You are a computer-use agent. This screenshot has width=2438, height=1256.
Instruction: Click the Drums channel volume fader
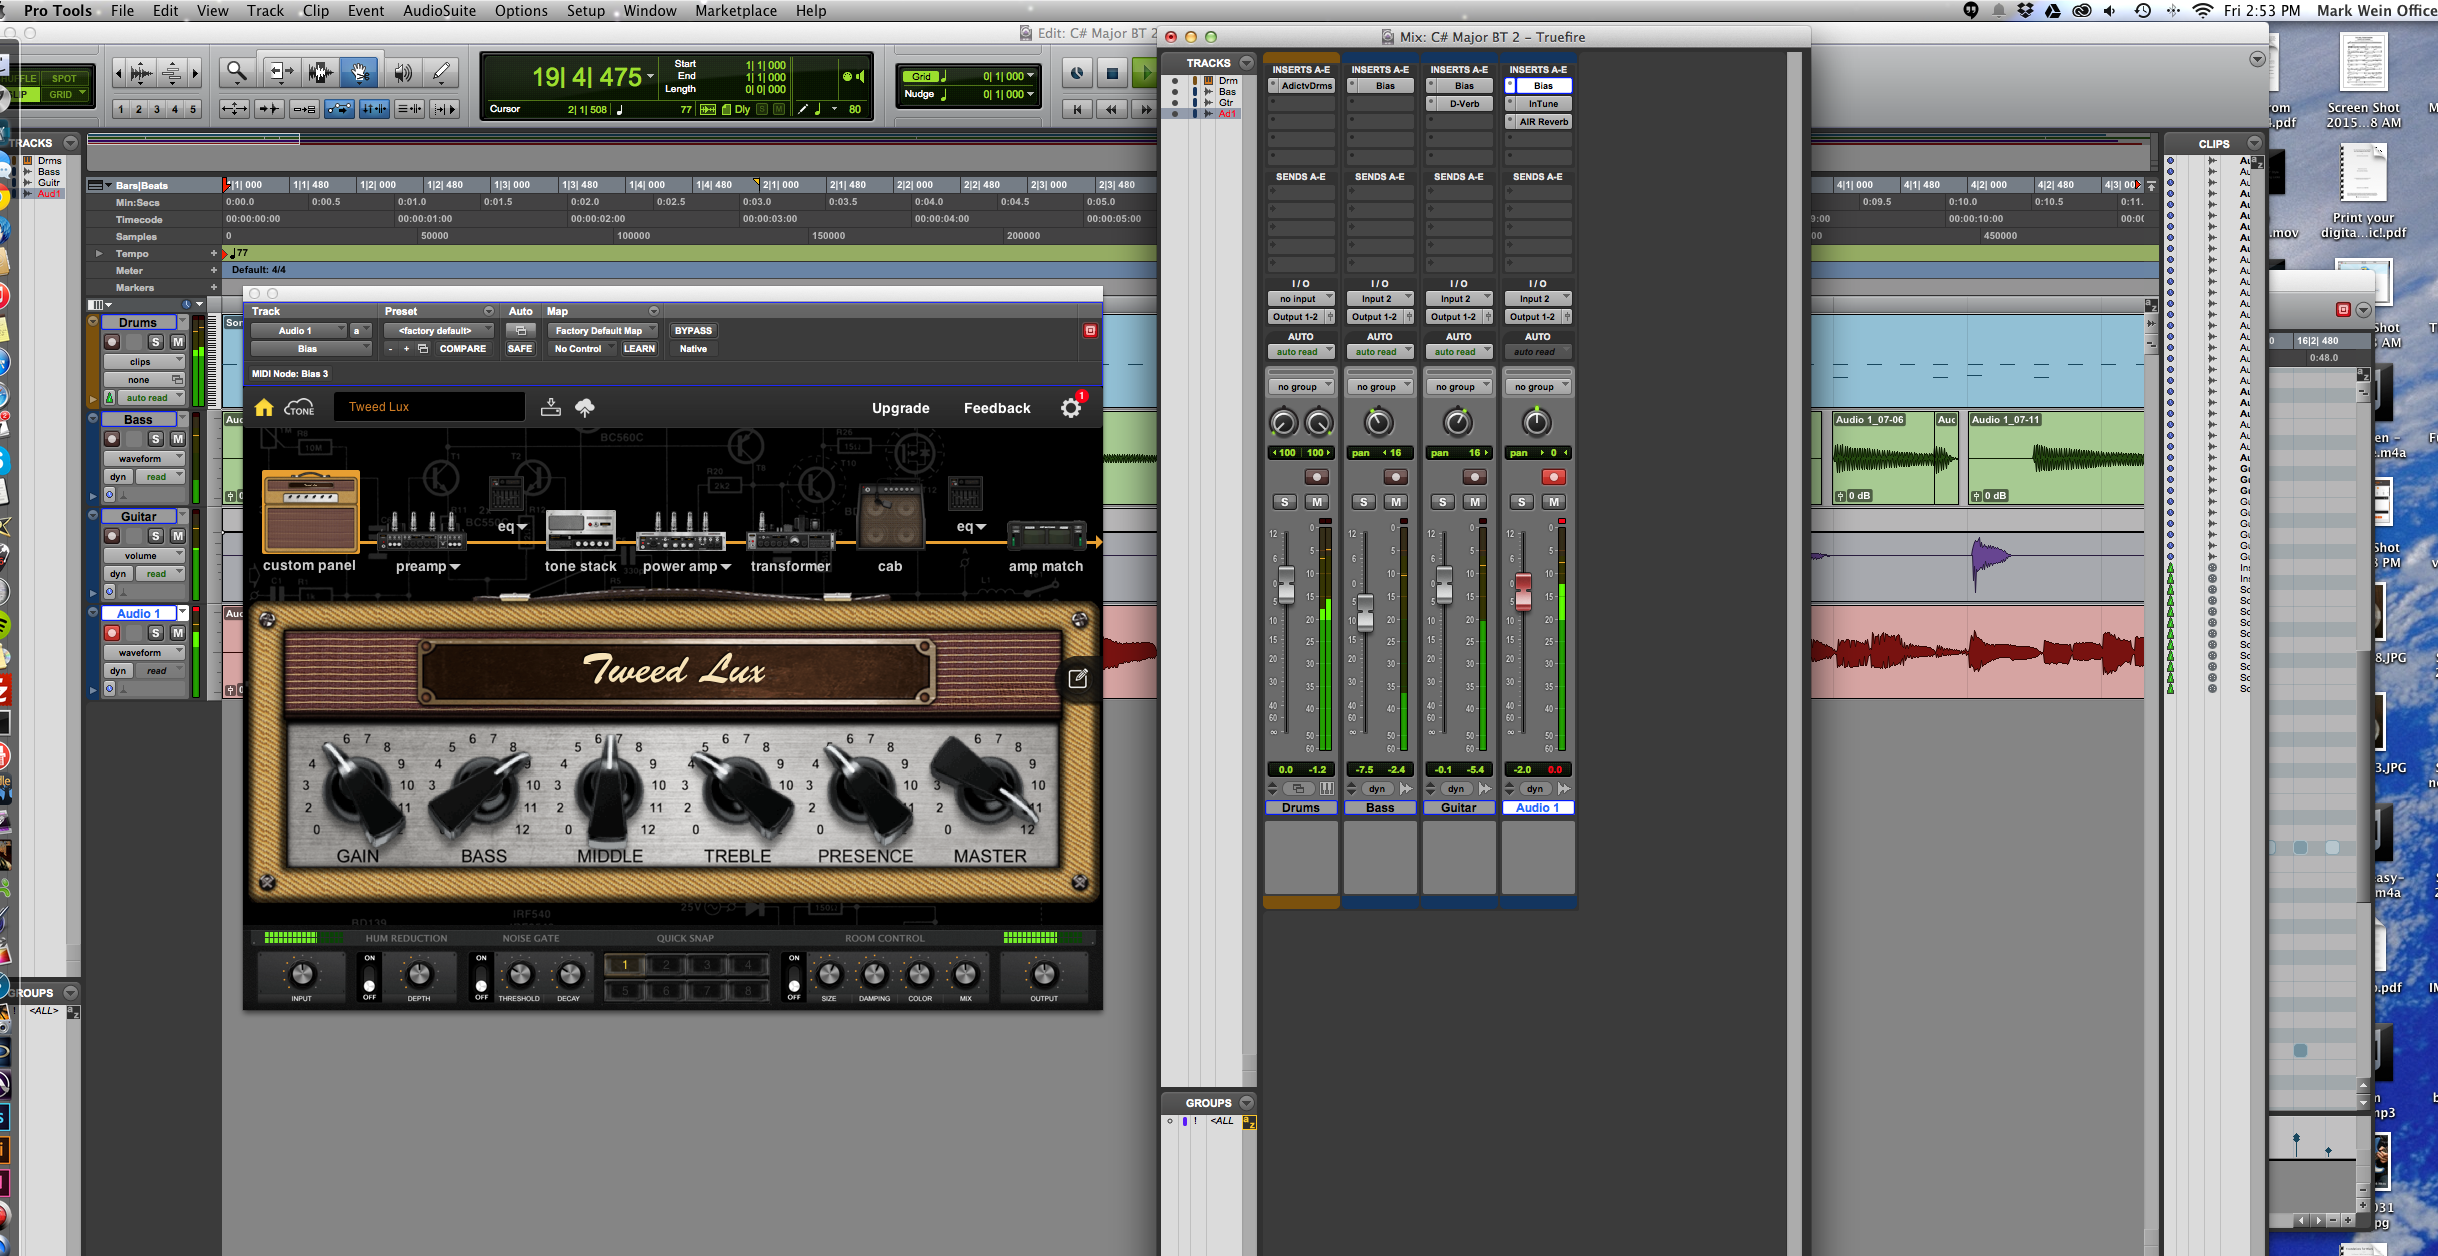1286,585
